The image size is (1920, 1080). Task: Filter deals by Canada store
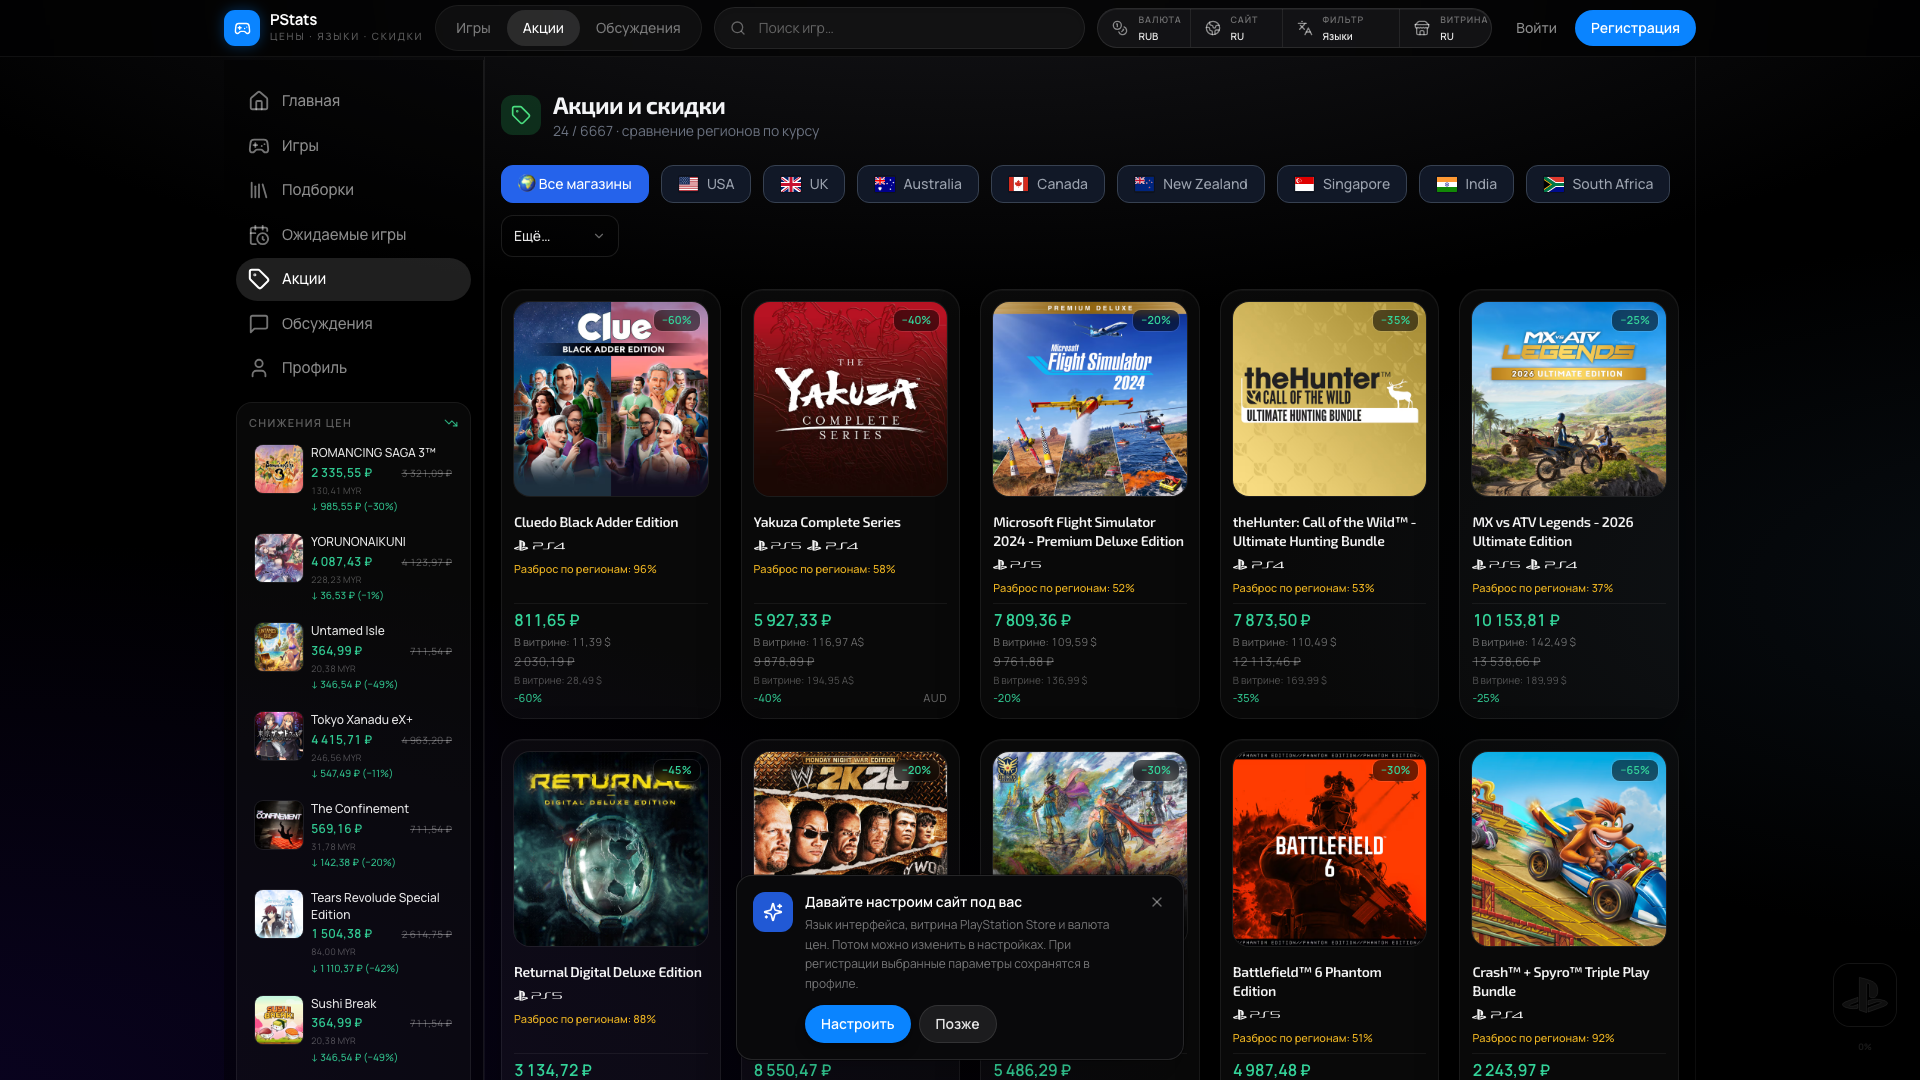point(1048,184)
